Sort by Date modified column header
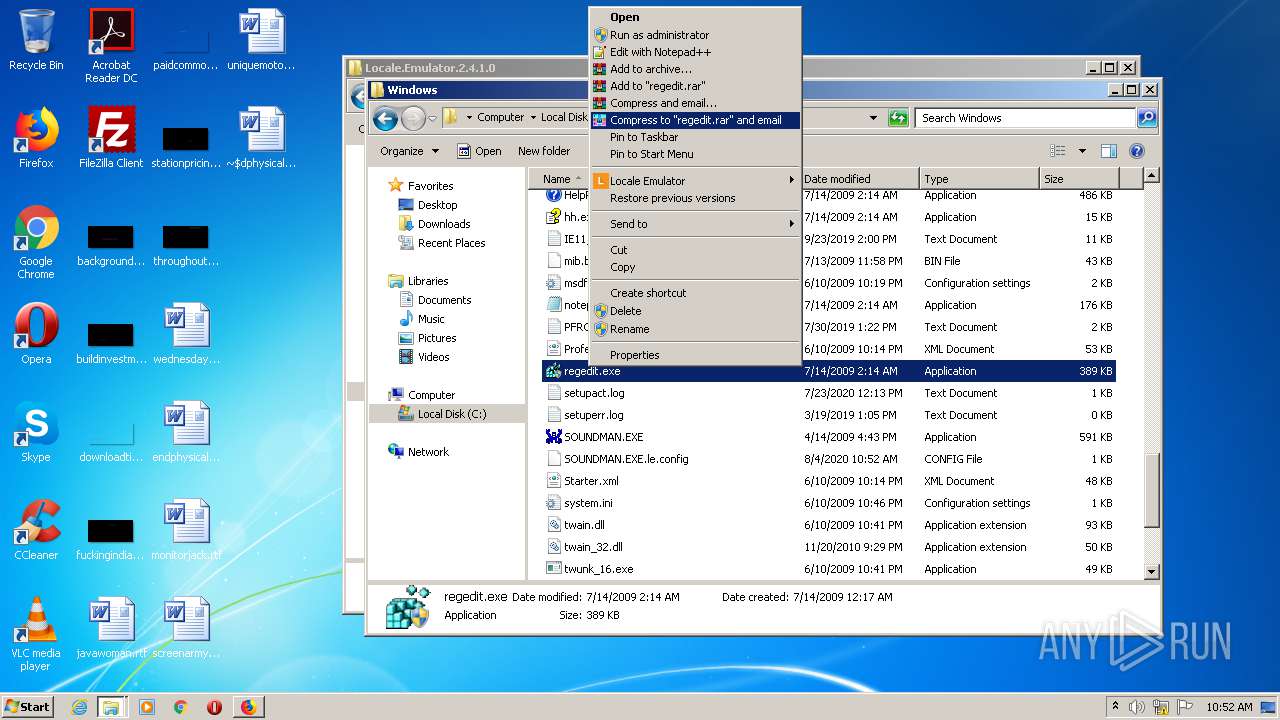Viewport: 1280px width, 720px height. pos(859,179)
